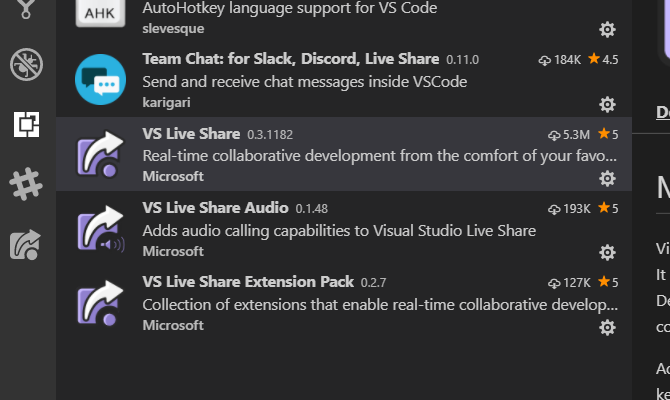Open the Extensions view in activity bar
670x400 pixels.
[27, 124]
